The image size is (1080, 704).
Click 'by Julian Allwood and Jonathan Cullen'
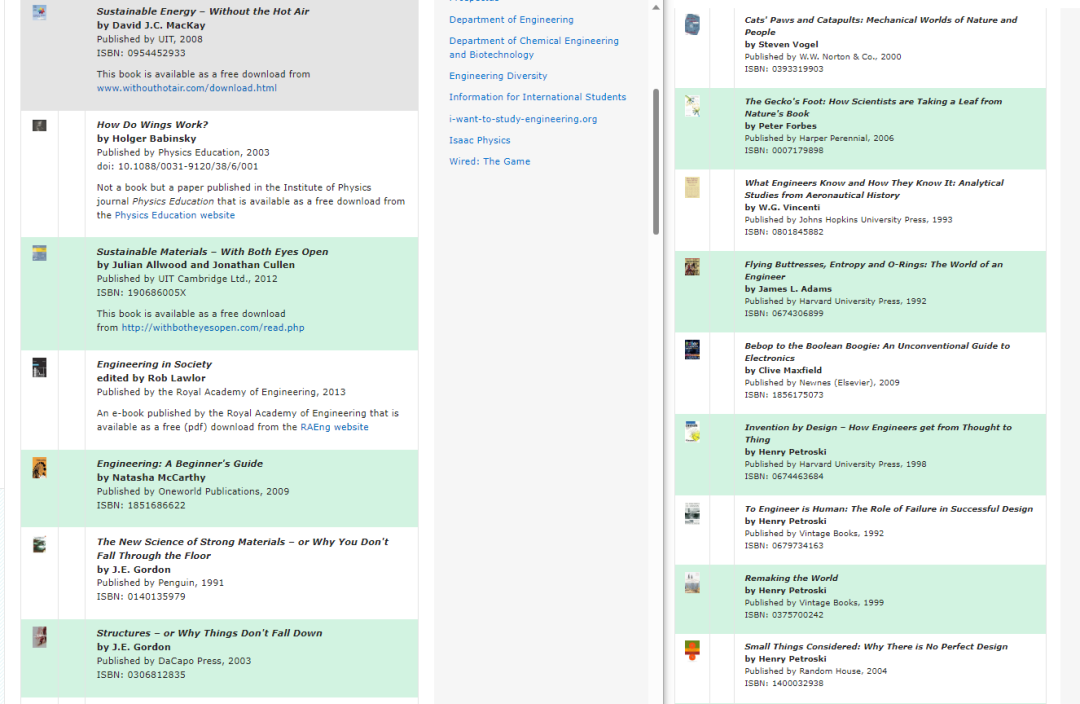196,265
